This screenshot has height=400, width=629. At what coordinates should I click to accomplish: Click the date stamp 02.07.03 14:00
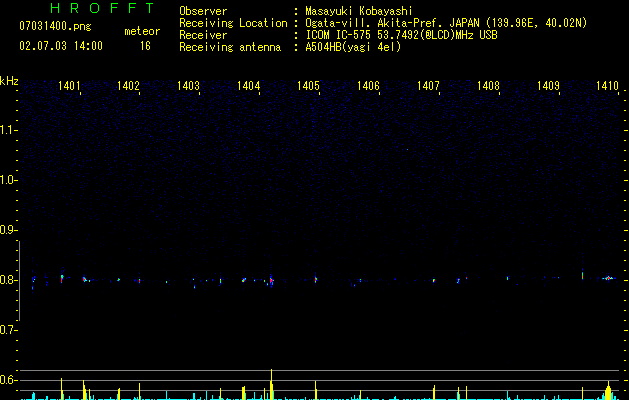[61, 46]
